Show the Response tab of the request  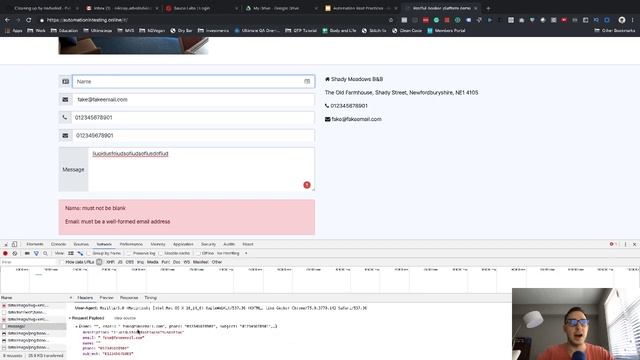click(129, 298)
